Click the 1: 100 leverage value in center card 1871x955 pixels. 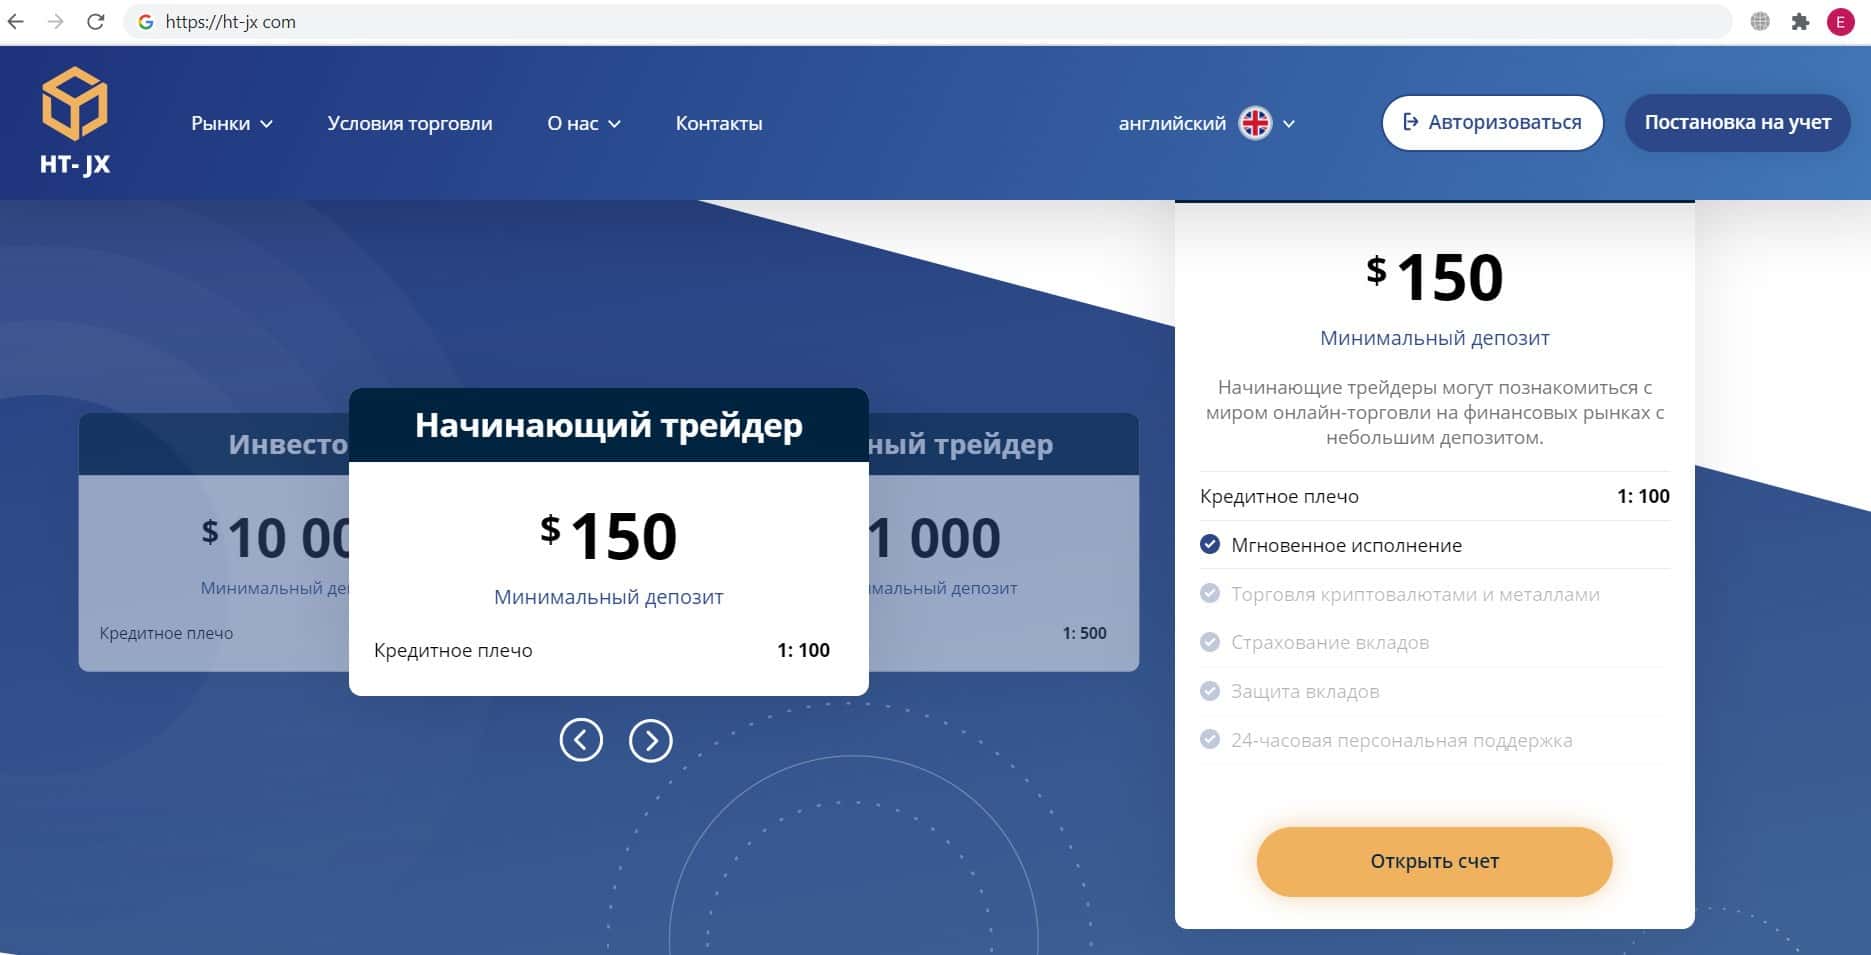(803, 650)
